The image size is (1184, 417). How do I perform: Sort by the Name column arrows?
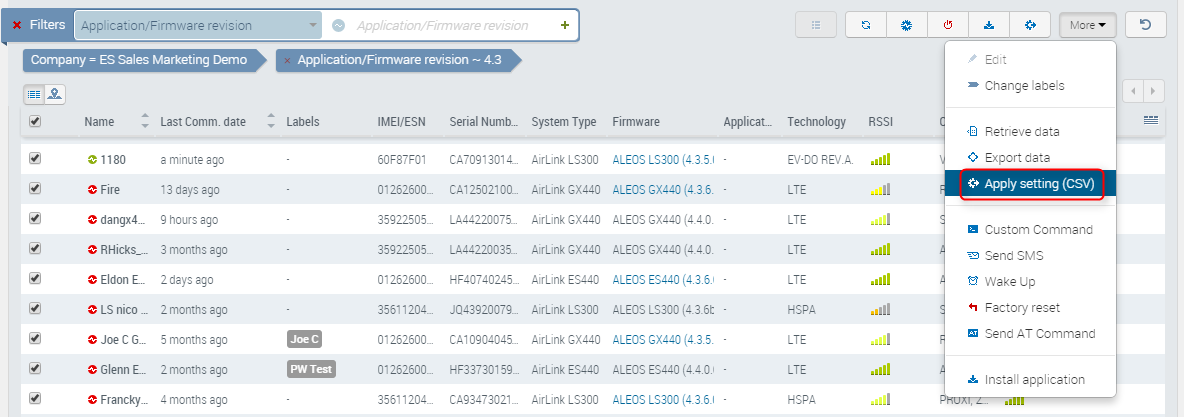pos(144,122)
